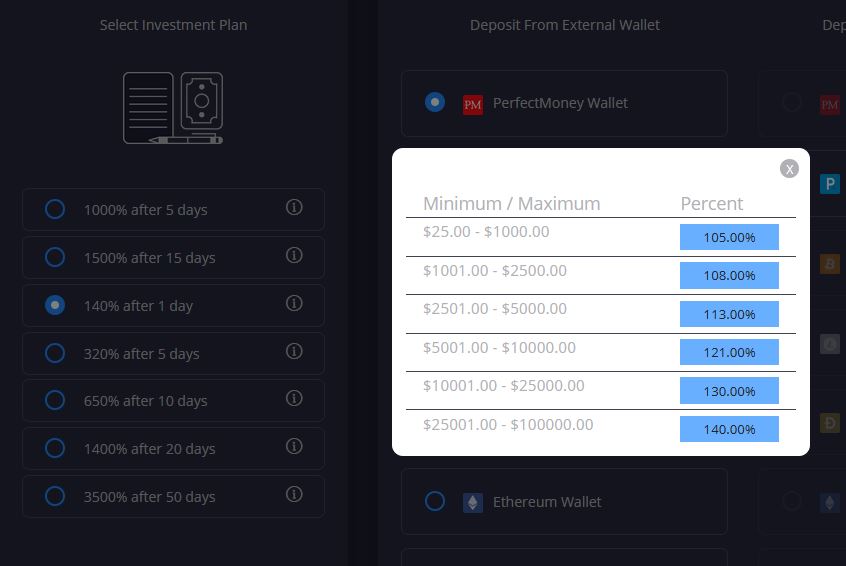Select 320% after 5 days radio button
The height and width of the screenshot is (566, 846).
(x=55, y=353)
